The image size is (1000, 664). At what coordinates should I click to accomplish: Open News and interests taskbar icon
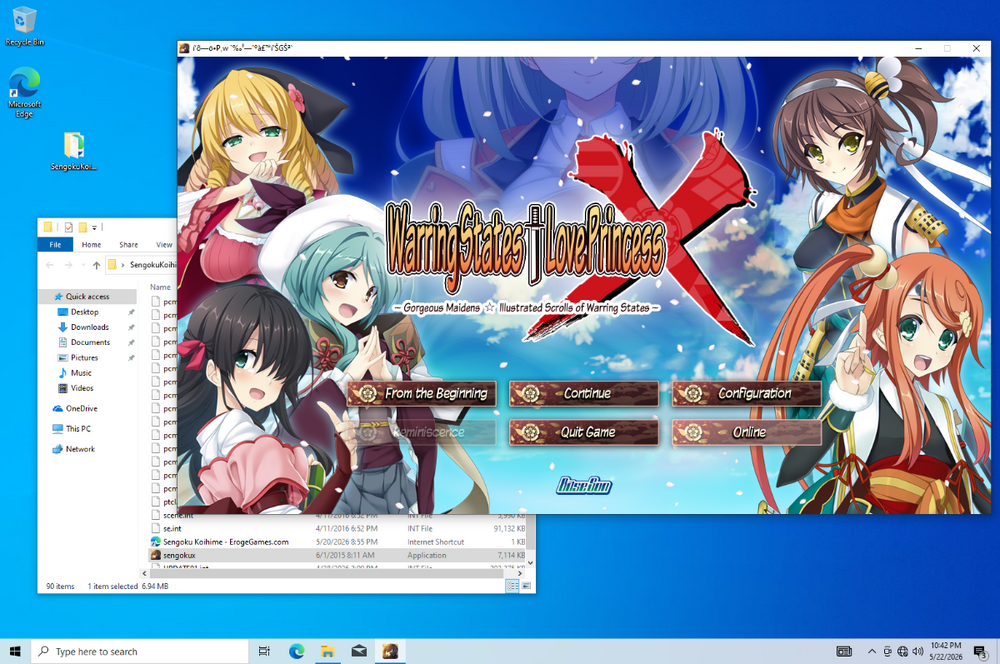pos(844,651)
